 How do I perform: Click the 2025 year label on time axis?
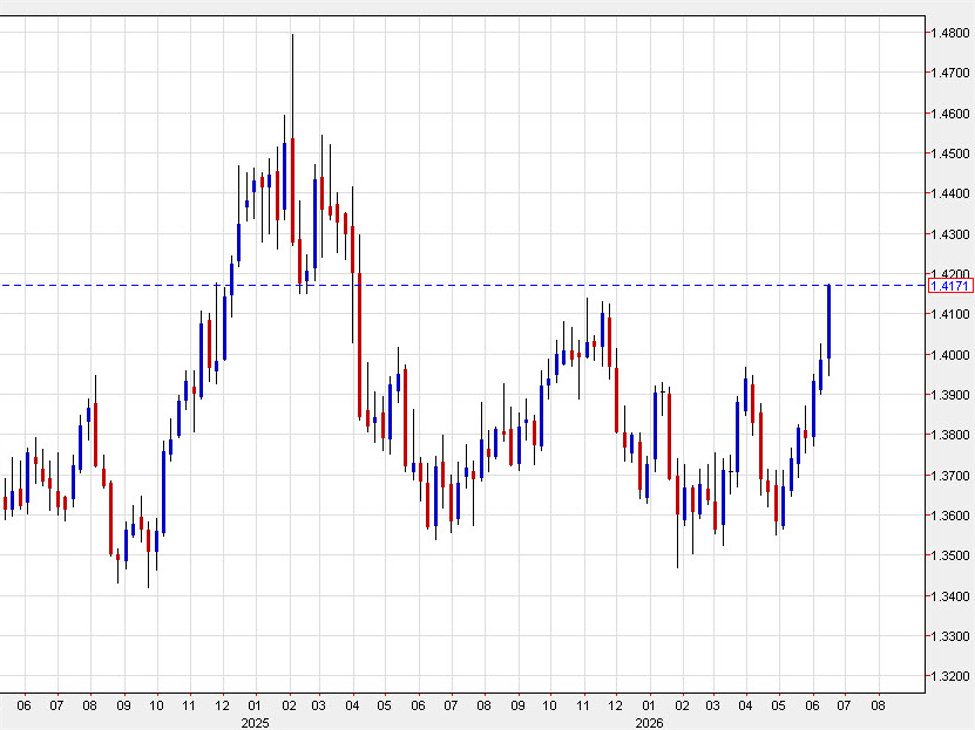click(x=255, y=723)
